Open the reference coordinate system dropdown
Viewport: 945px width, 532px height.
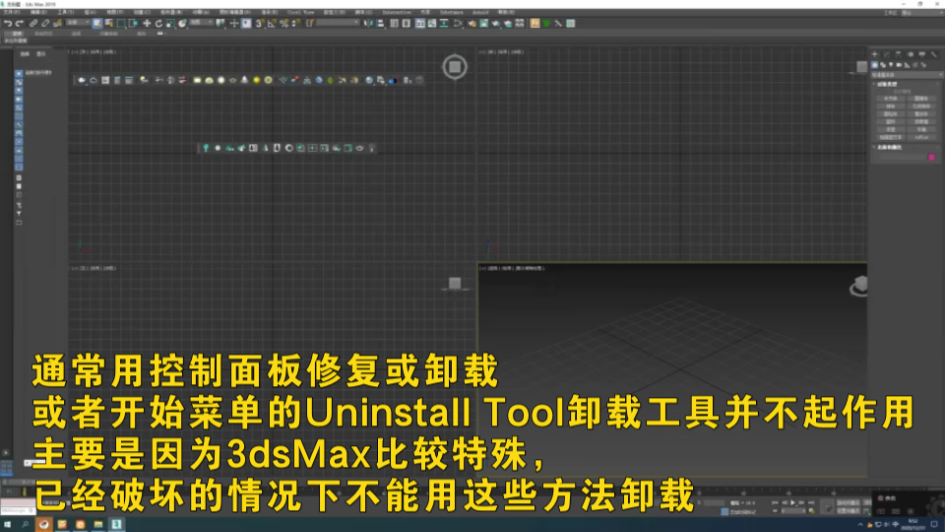tap(202, 23)
